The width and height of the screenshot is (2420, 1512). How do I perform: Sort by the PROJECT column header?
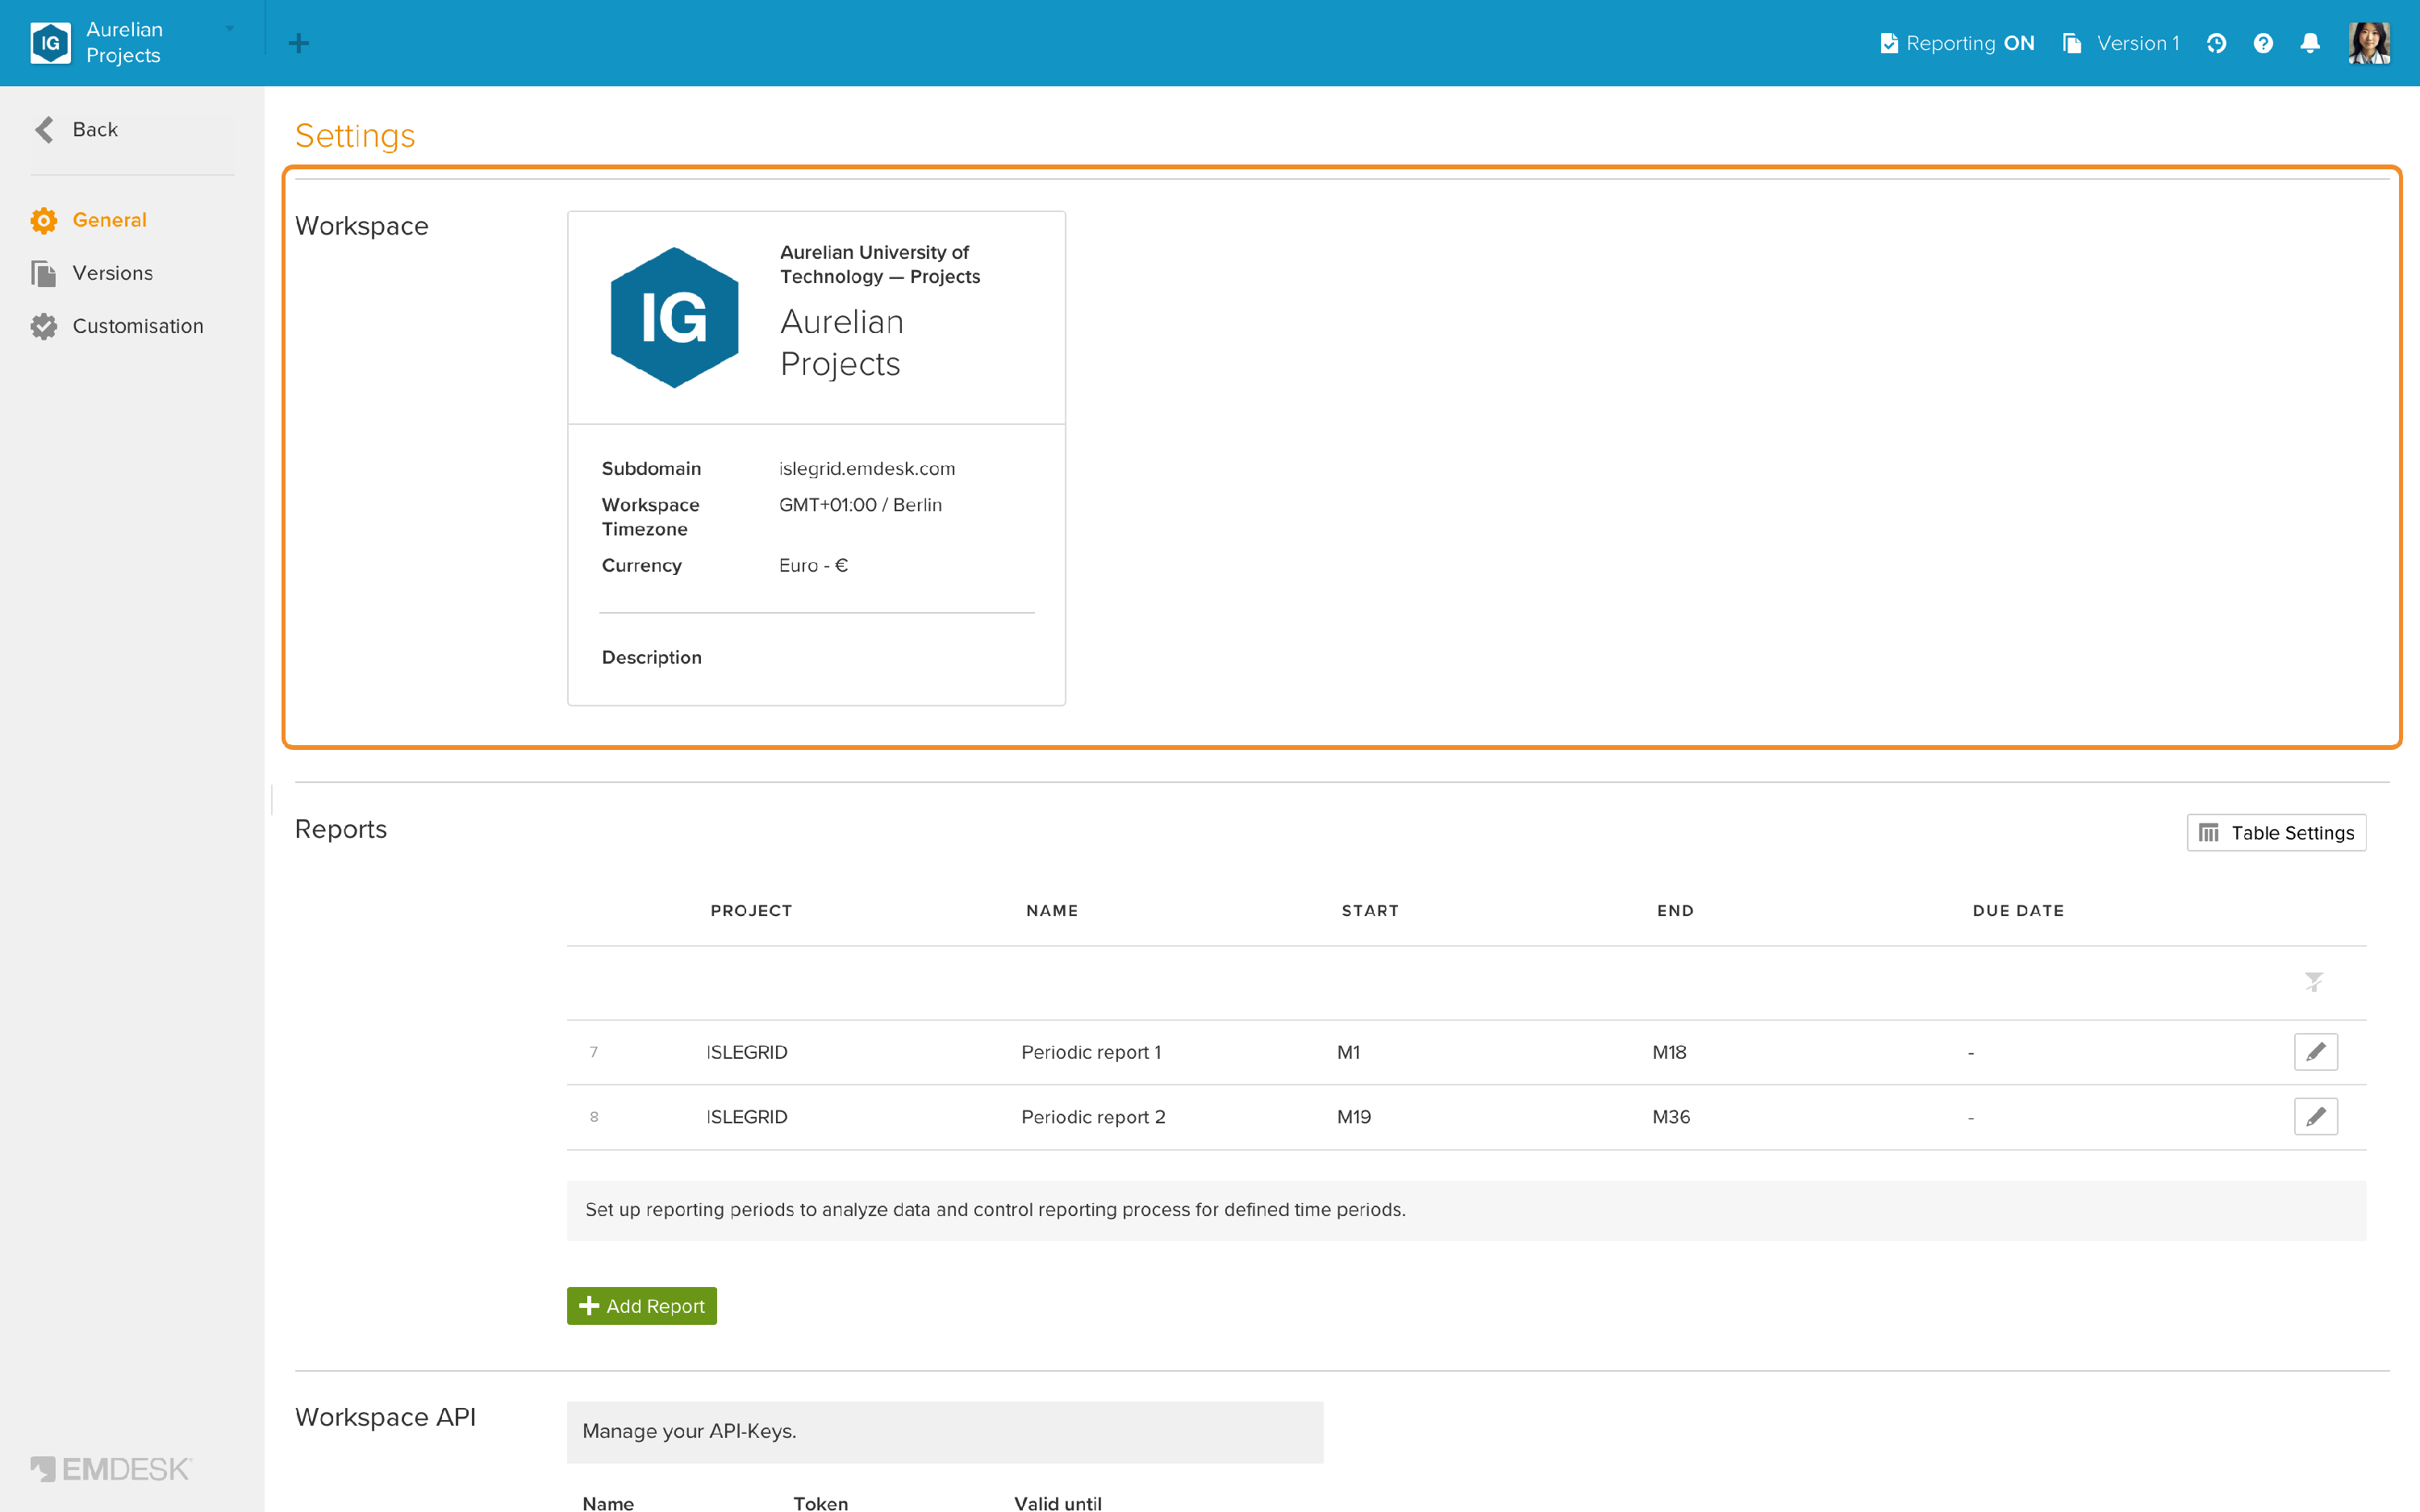751,911
